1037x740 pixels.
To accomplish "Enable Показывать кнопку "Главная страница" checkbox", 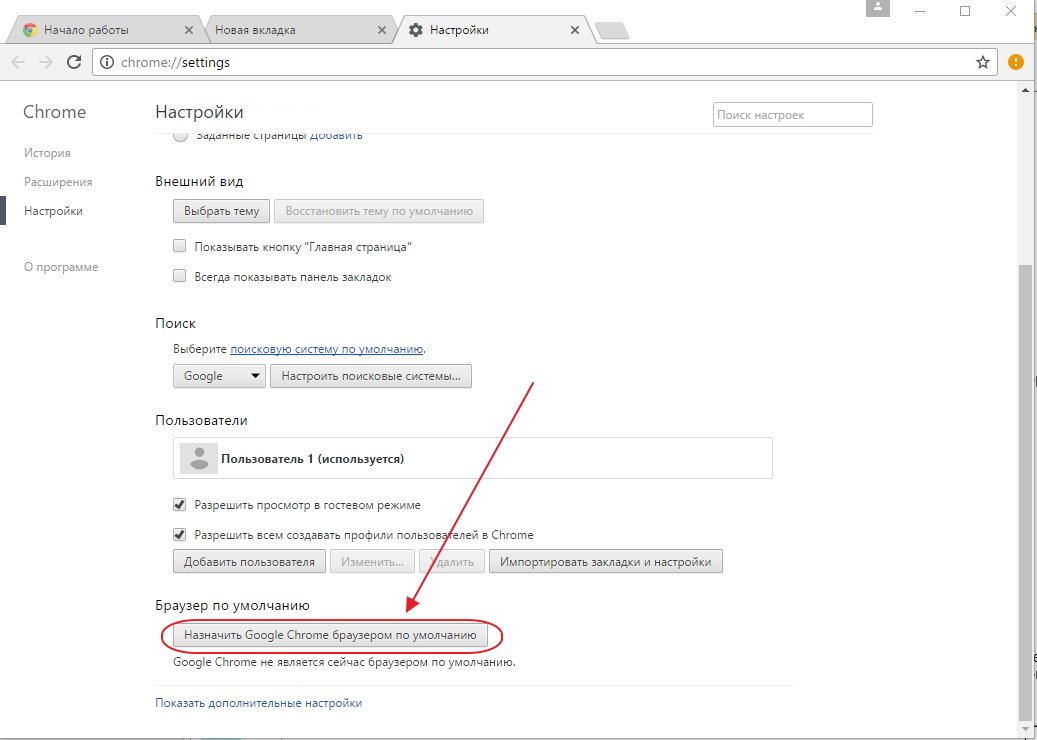I will [180, 246].
